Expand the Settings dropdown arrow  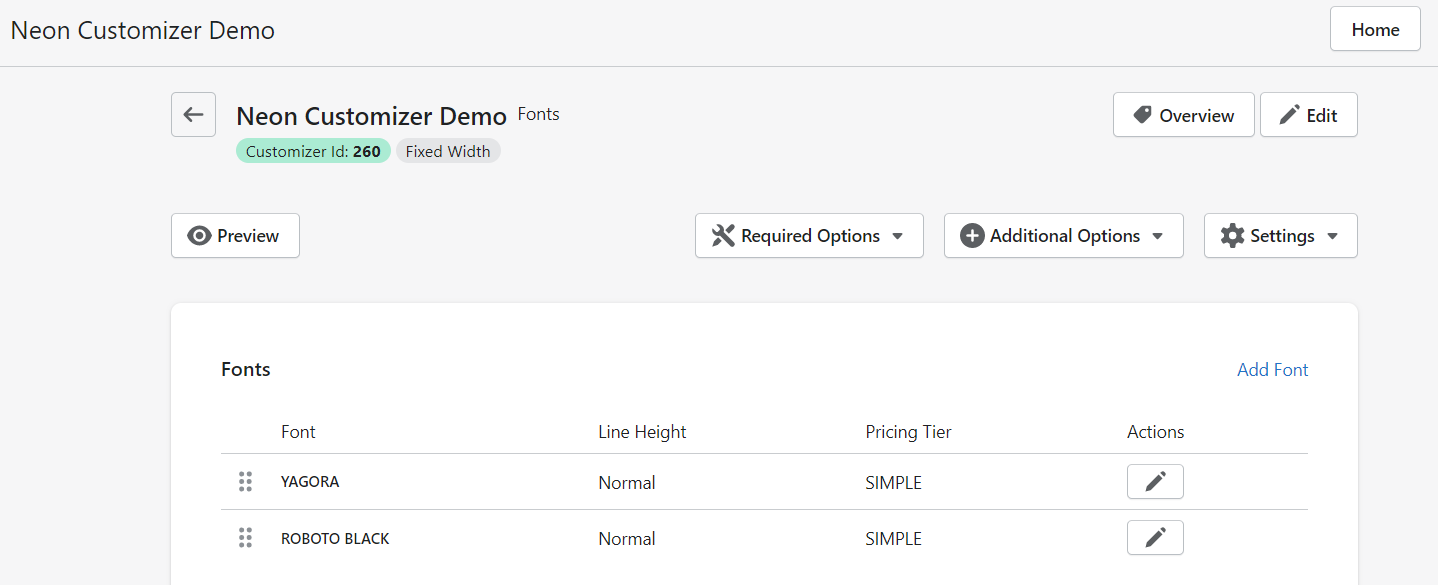(1332, 236)
